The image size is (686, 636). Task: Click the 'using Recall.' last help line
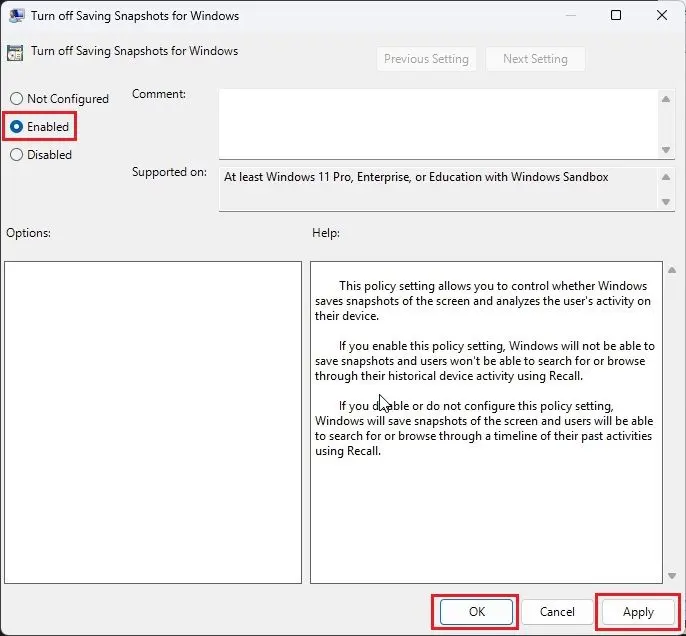point(348,451)
